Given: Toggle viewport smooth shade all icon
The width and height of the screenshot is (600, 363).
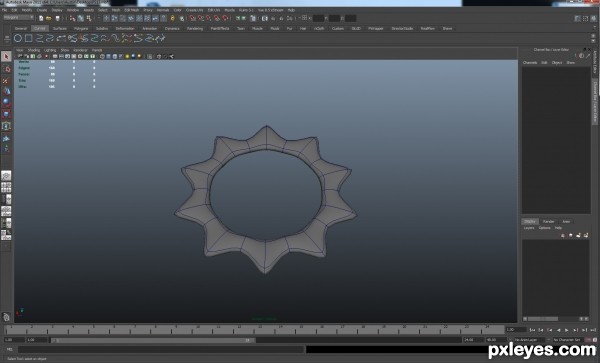Looking at the screenshot, I should [x=108, y=56].
